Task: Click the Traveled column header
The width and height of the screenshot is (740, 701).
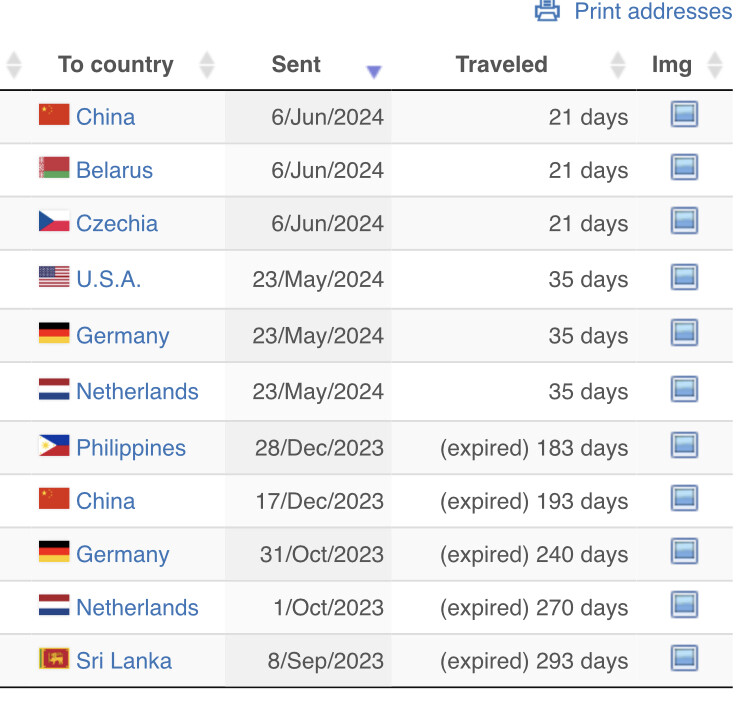Action: pos(501,64)
